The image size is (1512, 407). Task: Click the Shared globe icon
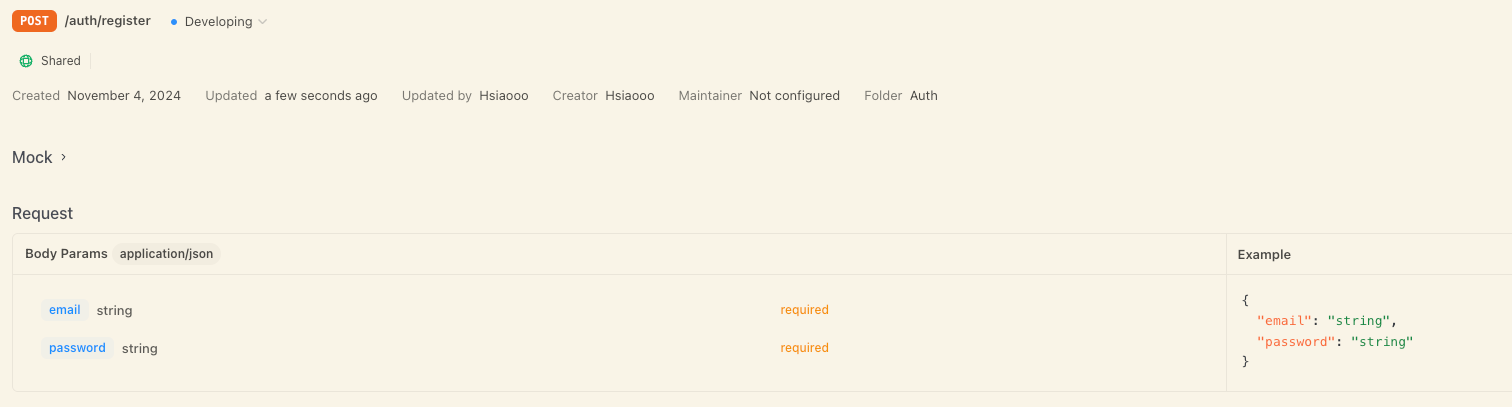[26, 61]
